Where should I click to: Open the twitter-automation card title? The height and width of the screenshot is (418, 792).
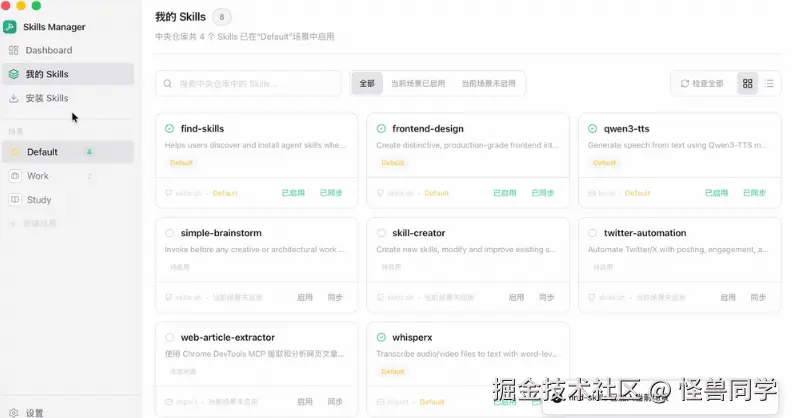pyautogui.click(x=645, y=233)
